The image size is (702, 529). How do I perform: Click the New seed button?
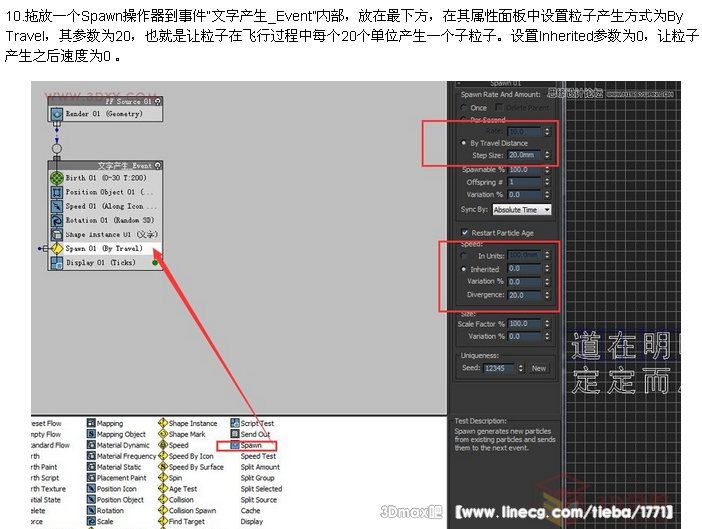click(x=539, y=368)
